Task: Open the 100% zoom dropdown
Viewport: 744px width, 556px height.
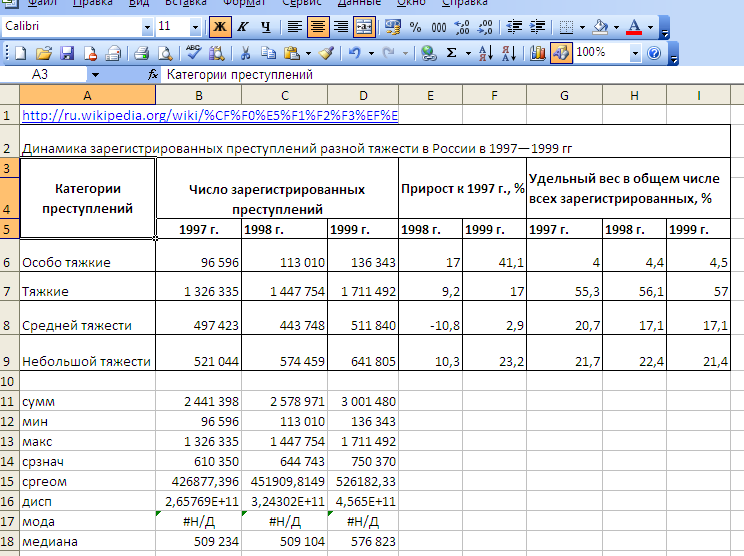Action: tap(635, 53)
